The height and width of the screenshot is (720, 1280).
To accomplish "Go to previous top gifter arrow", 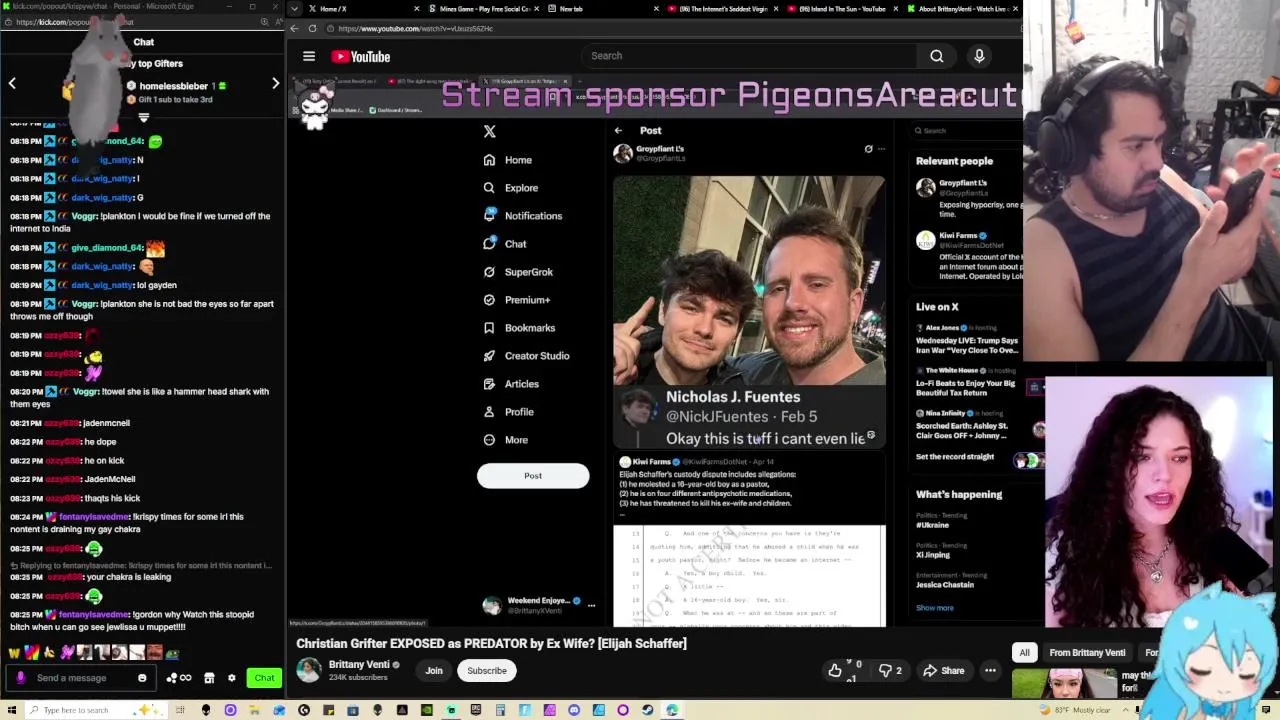I will pyautogui.click(x=12, y=84).
